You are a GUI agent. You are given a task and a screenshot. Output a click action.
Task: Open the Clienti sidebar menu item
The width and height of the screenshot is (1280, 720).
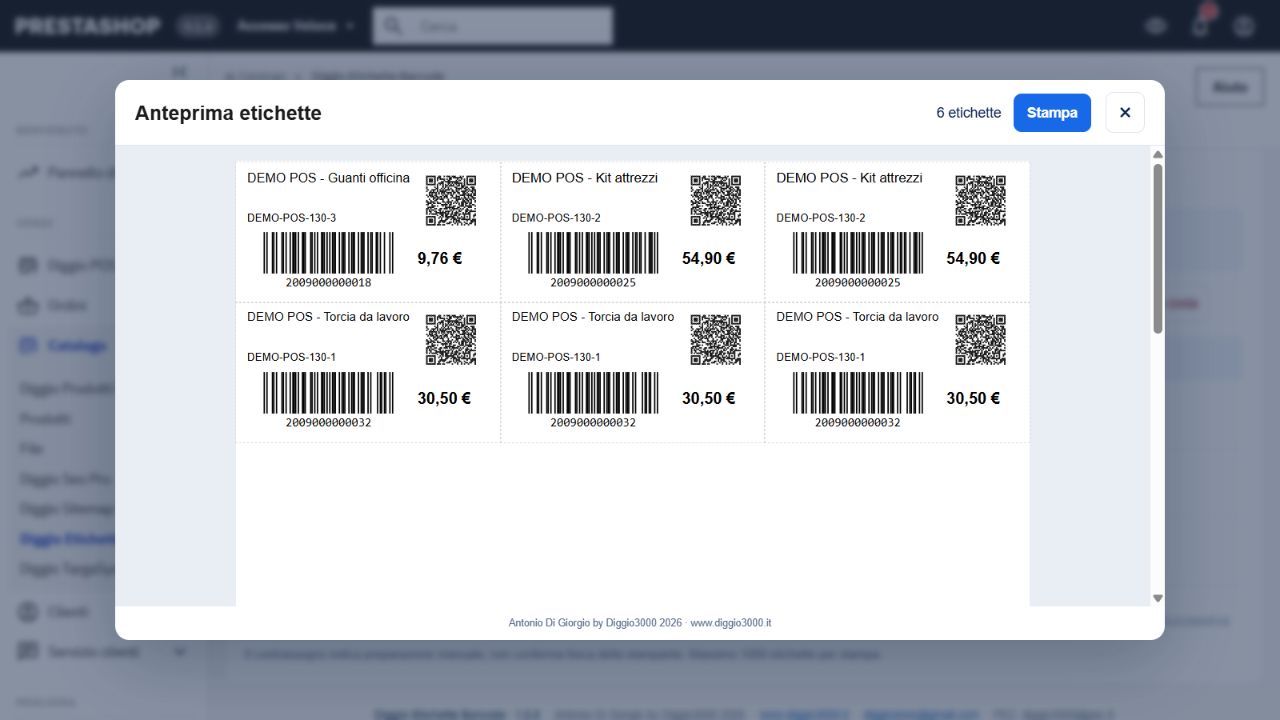click(67, 611)
